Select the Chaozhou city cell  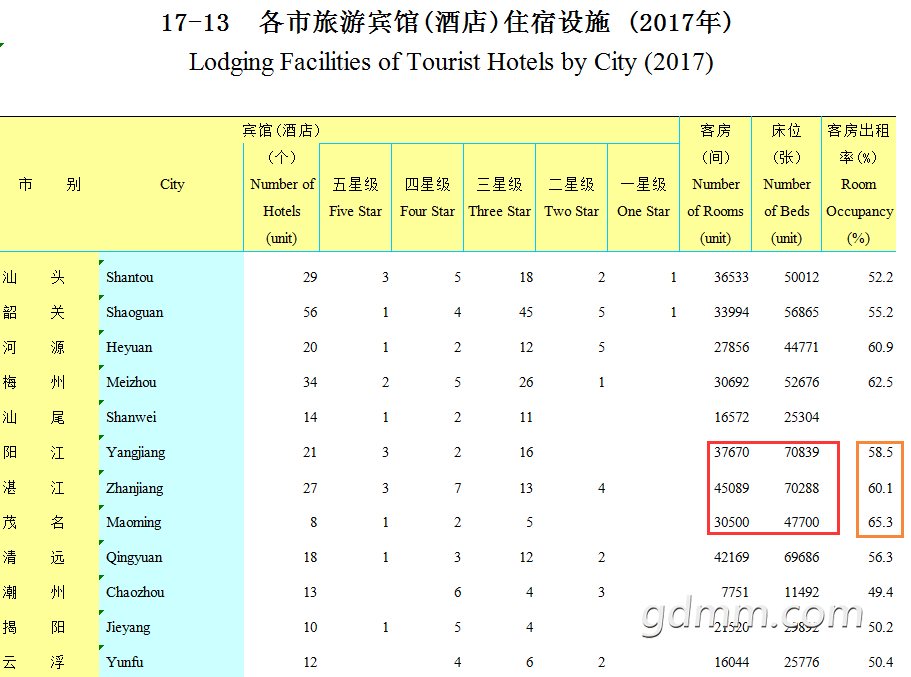coord(171,592)
